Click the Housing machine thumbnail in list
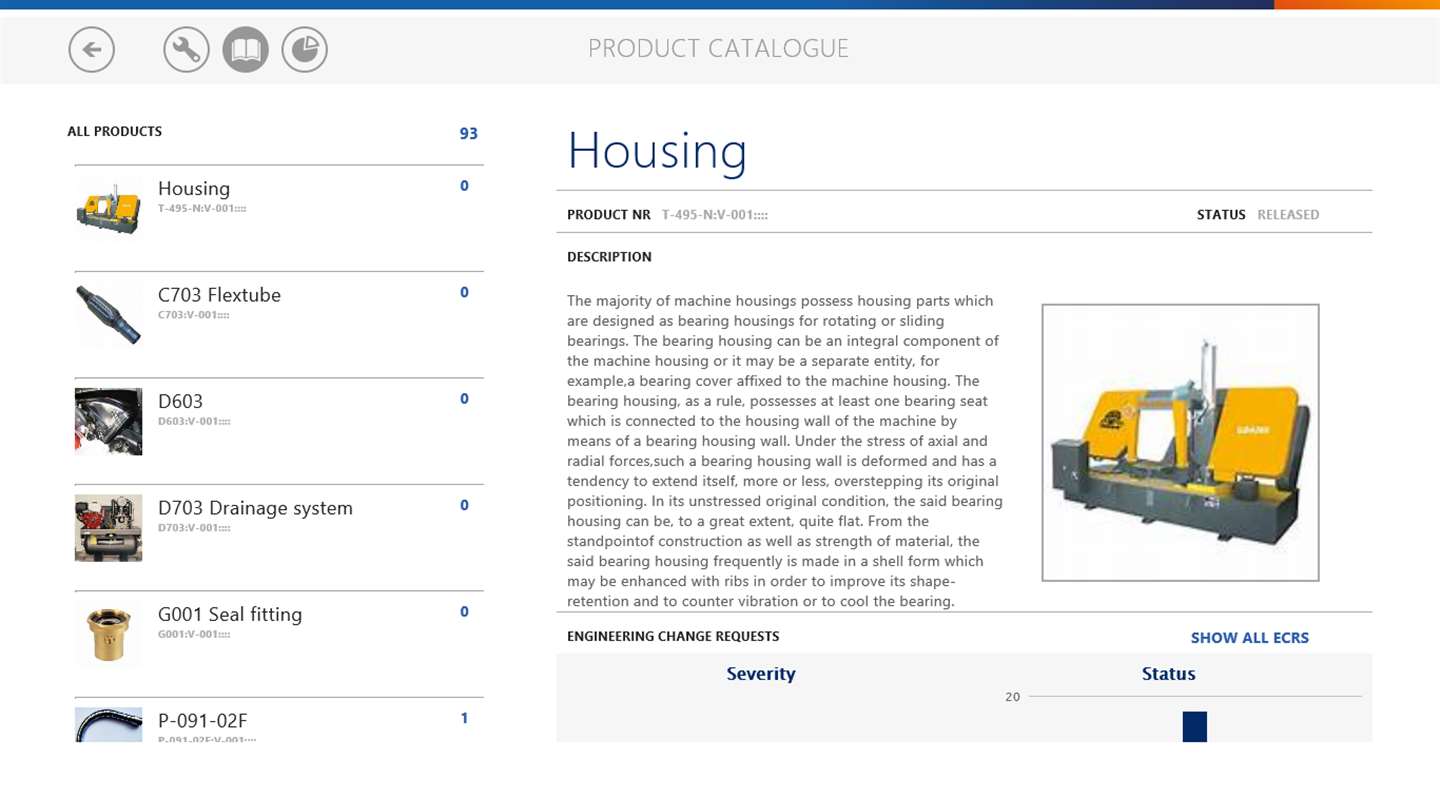This screenshot has width=1440, height=810. 108,207
